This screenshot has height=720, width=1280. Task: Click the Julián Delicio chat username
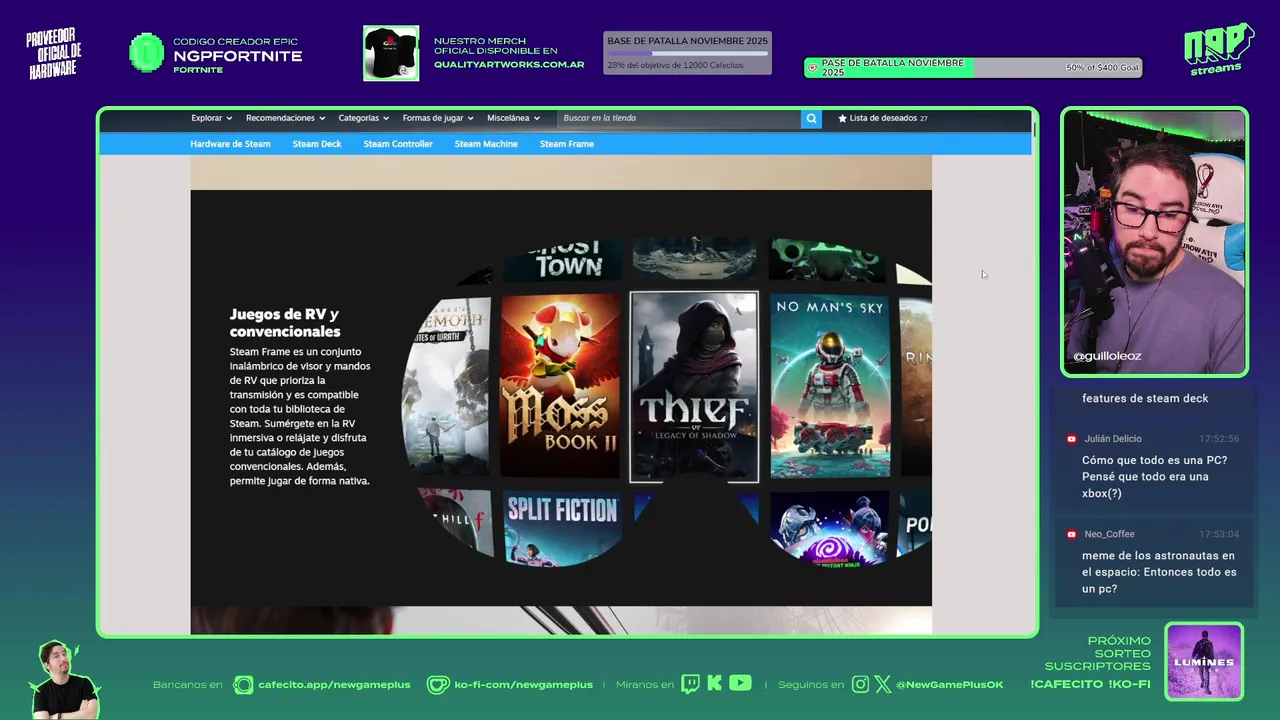pos(1113,439)
